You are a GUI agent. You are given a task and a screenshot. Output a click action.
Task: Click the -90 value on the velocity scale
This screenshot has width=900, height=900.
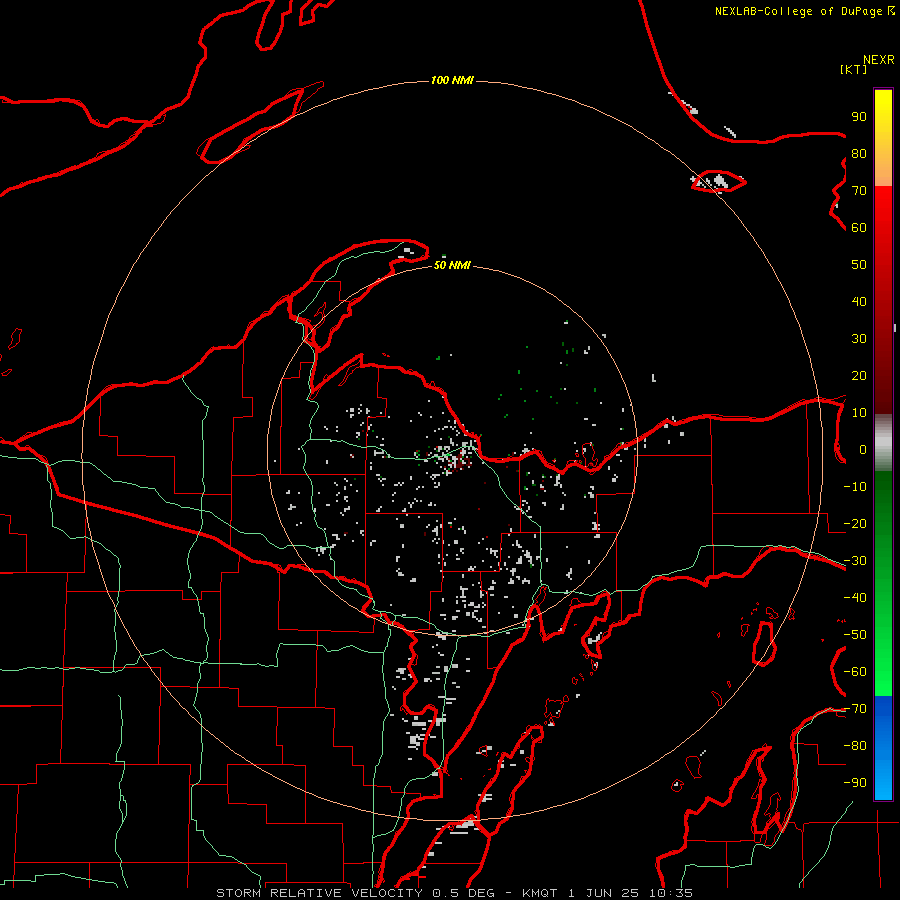point(855,783)
